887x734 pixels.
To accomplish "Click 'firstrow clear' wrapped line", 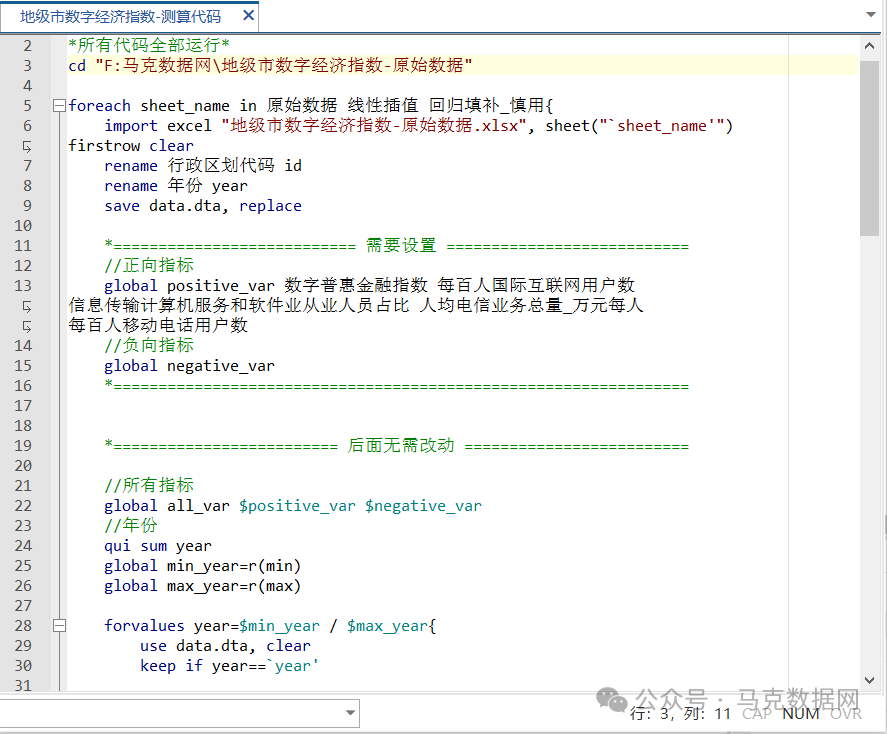I will tap(131, 146).
